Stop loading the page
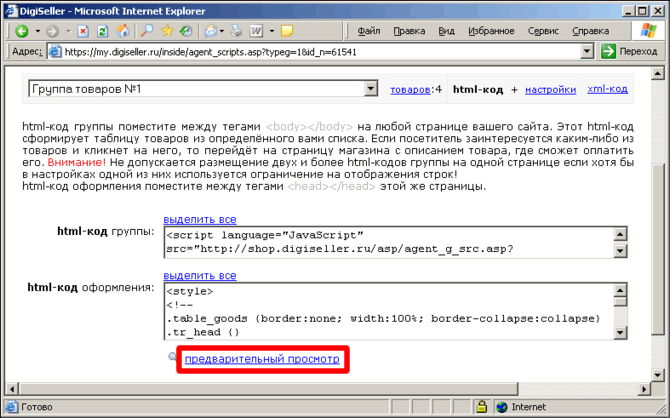The height and width of the screenshot is (418, 670). pyautogui.click(x=83, y=31)
